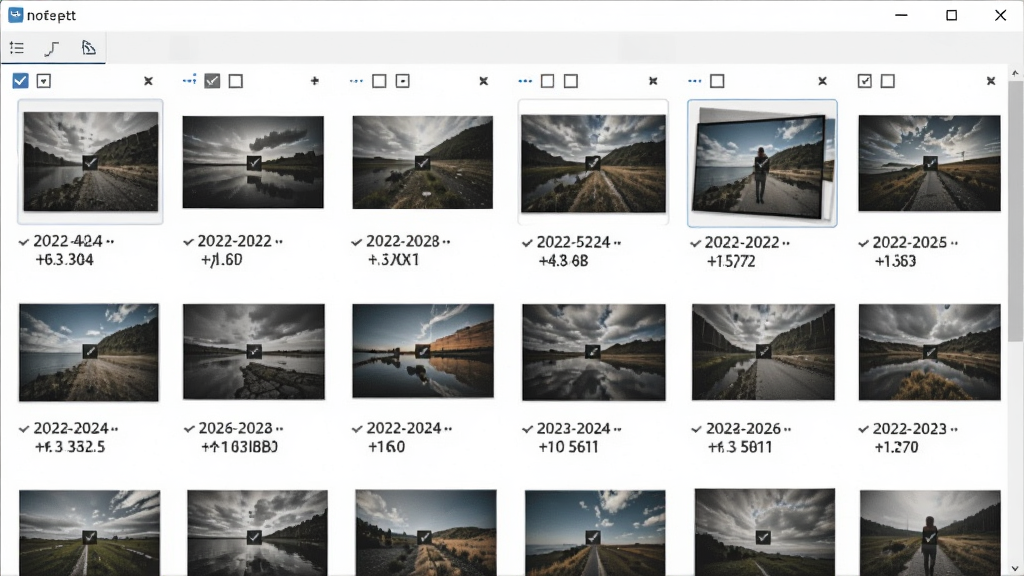Click value "+15772"

731,261
